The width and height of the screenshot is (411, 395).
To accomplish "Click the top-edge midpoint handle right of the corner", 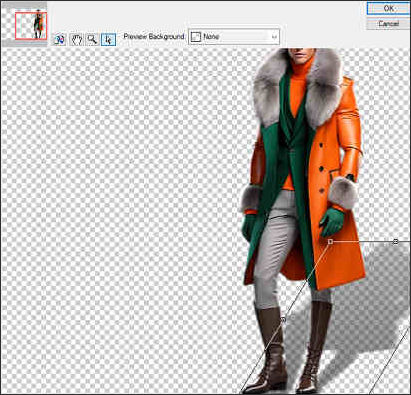I will click(x=395, y=241).
